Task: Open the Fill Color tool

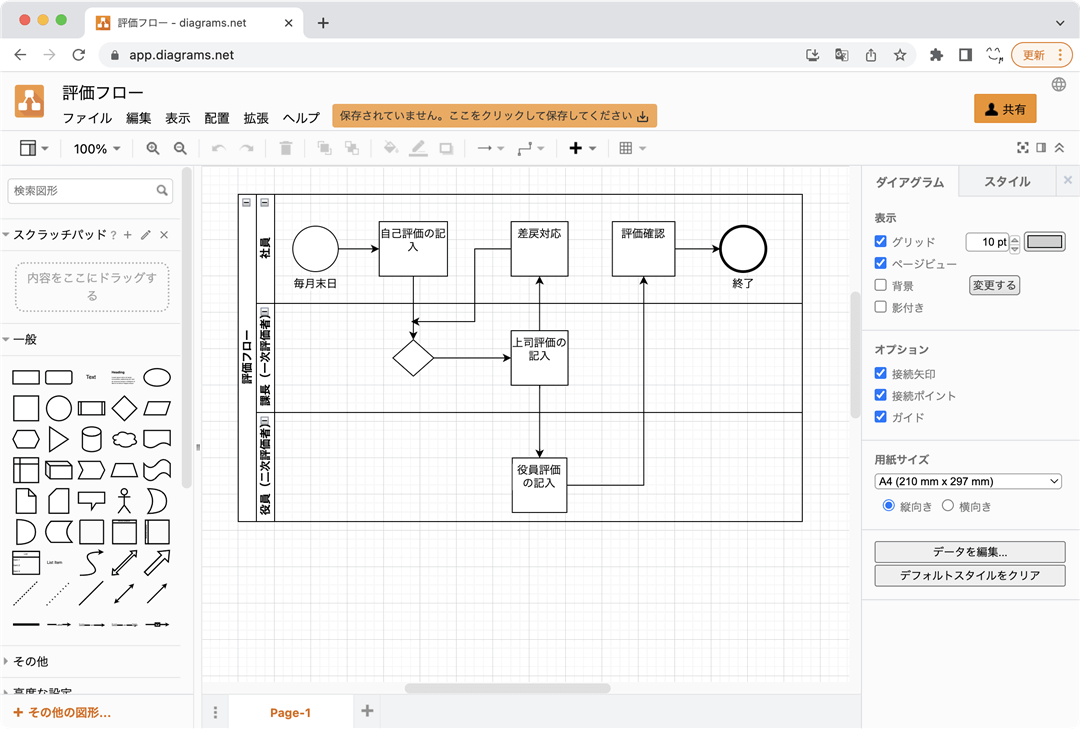Action: point(390,148)
